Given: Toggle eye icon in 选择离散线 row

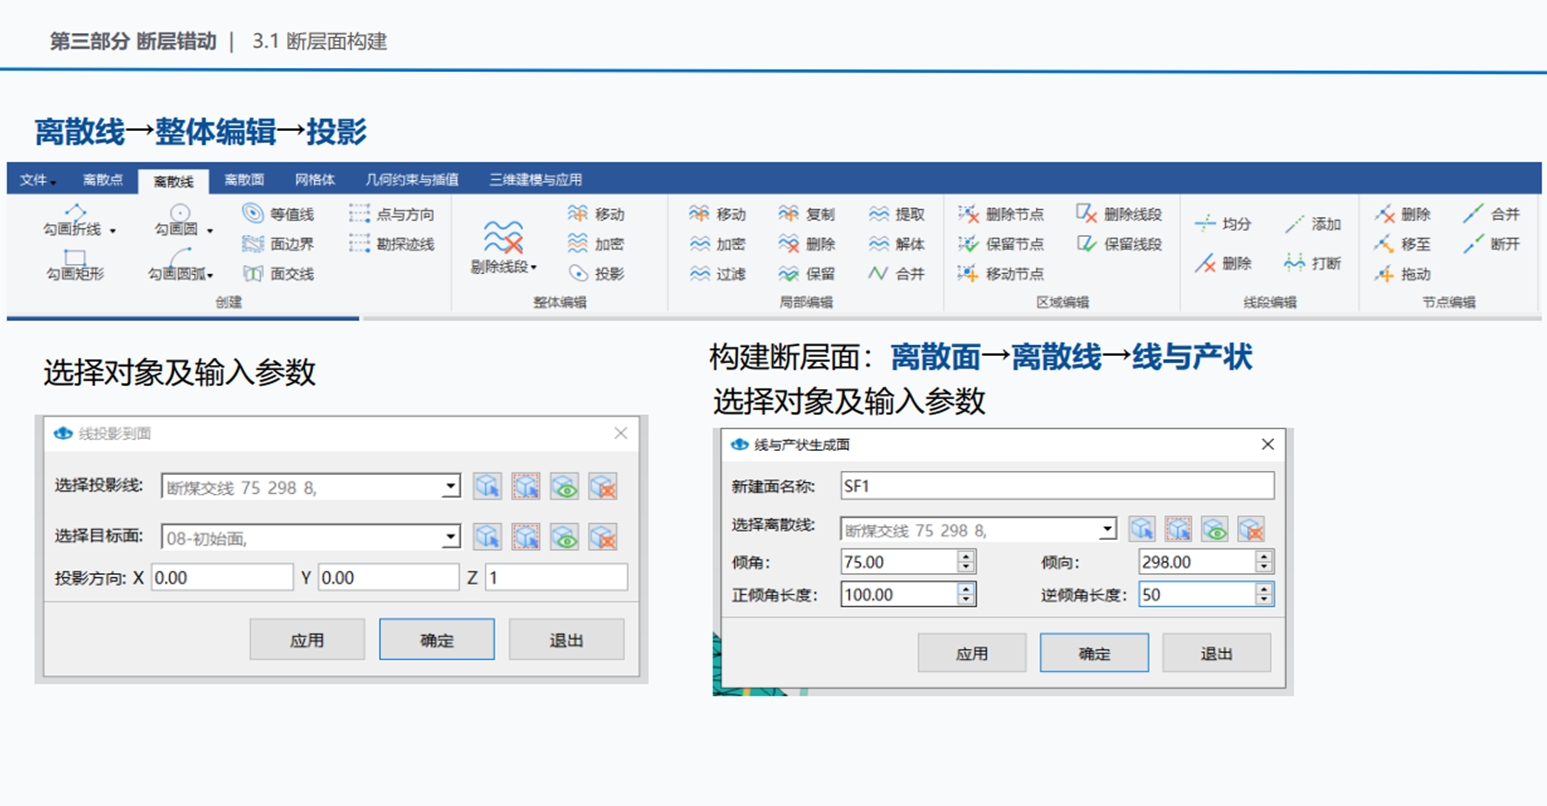Looking at the screenshot, I should click(1214, 529).
